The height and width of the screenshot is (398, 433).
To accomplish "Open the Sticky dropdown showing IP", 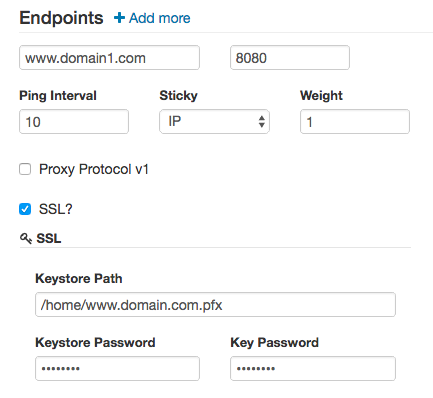I will pos(214,122).
